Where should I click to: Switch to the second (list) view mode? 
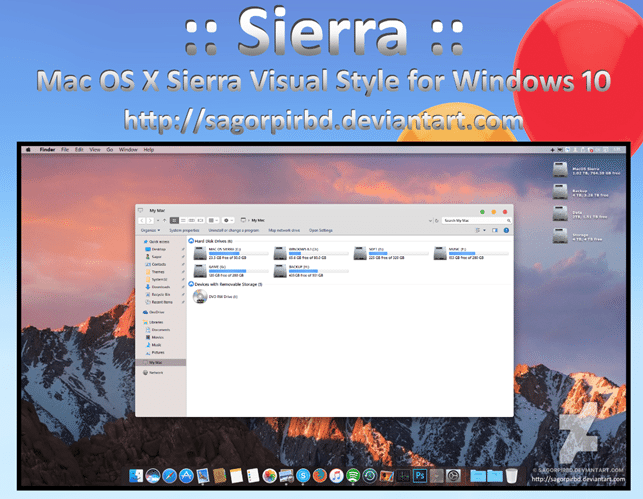(x=183, y=220)
